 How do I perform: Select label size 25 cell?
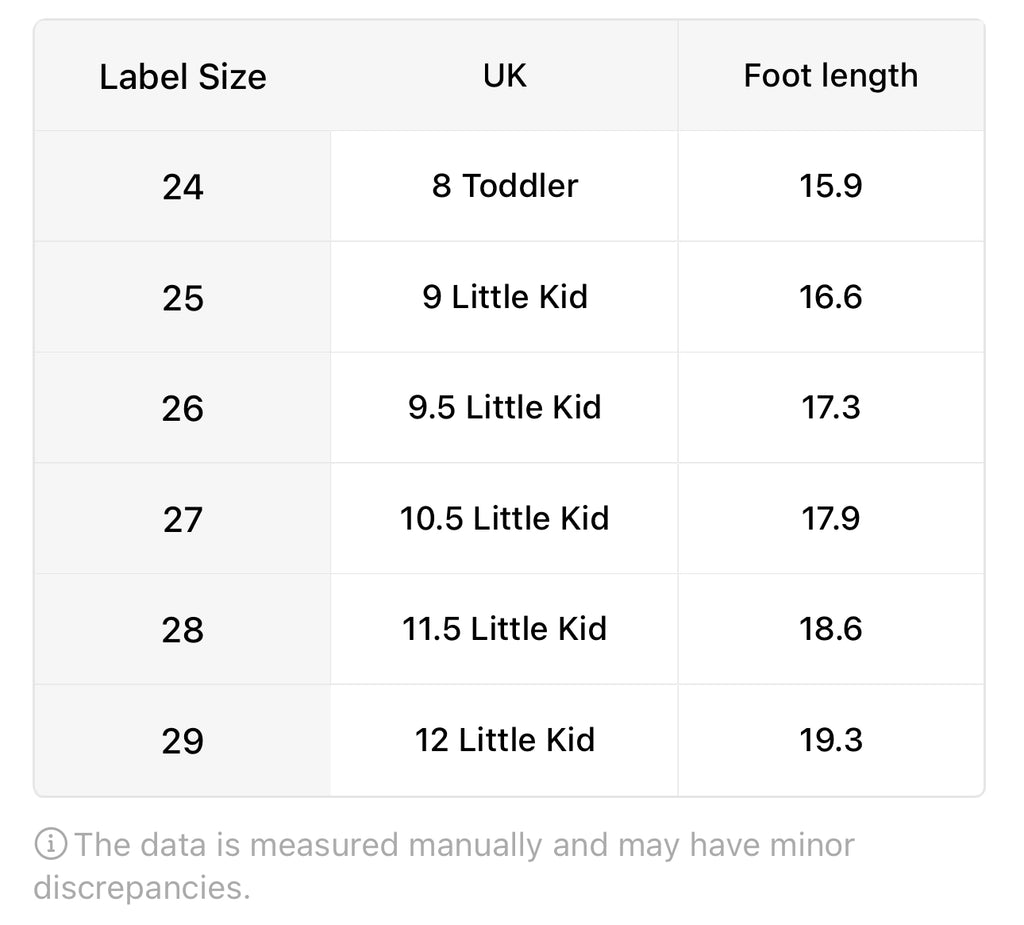pos(183,298)
